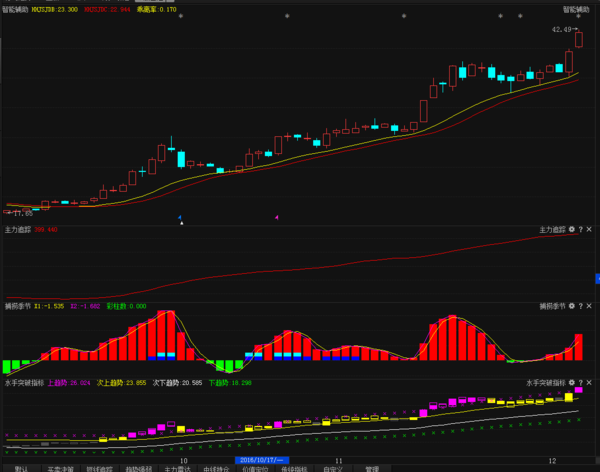
Task: Select the 买卖决策 tab
Action: 60,469
